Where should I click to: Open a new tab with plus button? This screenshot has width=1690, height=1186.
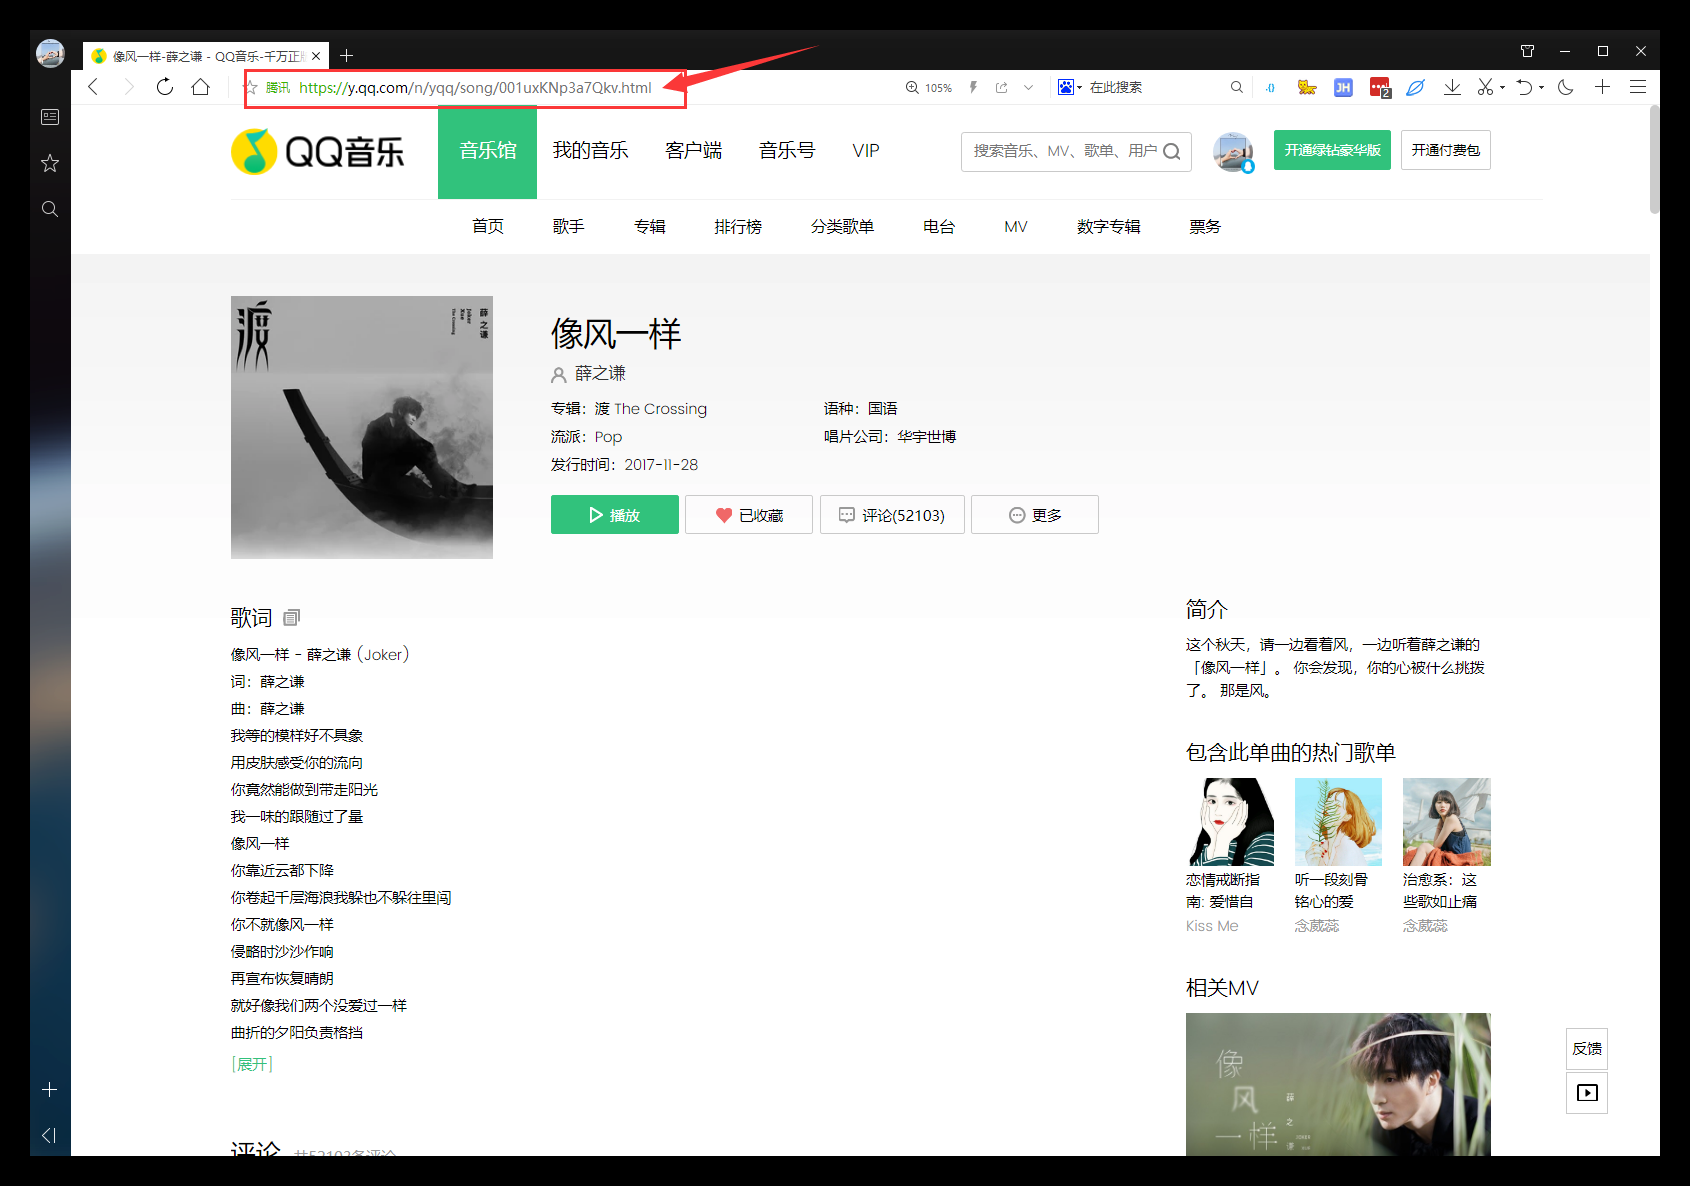click(346, 56)
